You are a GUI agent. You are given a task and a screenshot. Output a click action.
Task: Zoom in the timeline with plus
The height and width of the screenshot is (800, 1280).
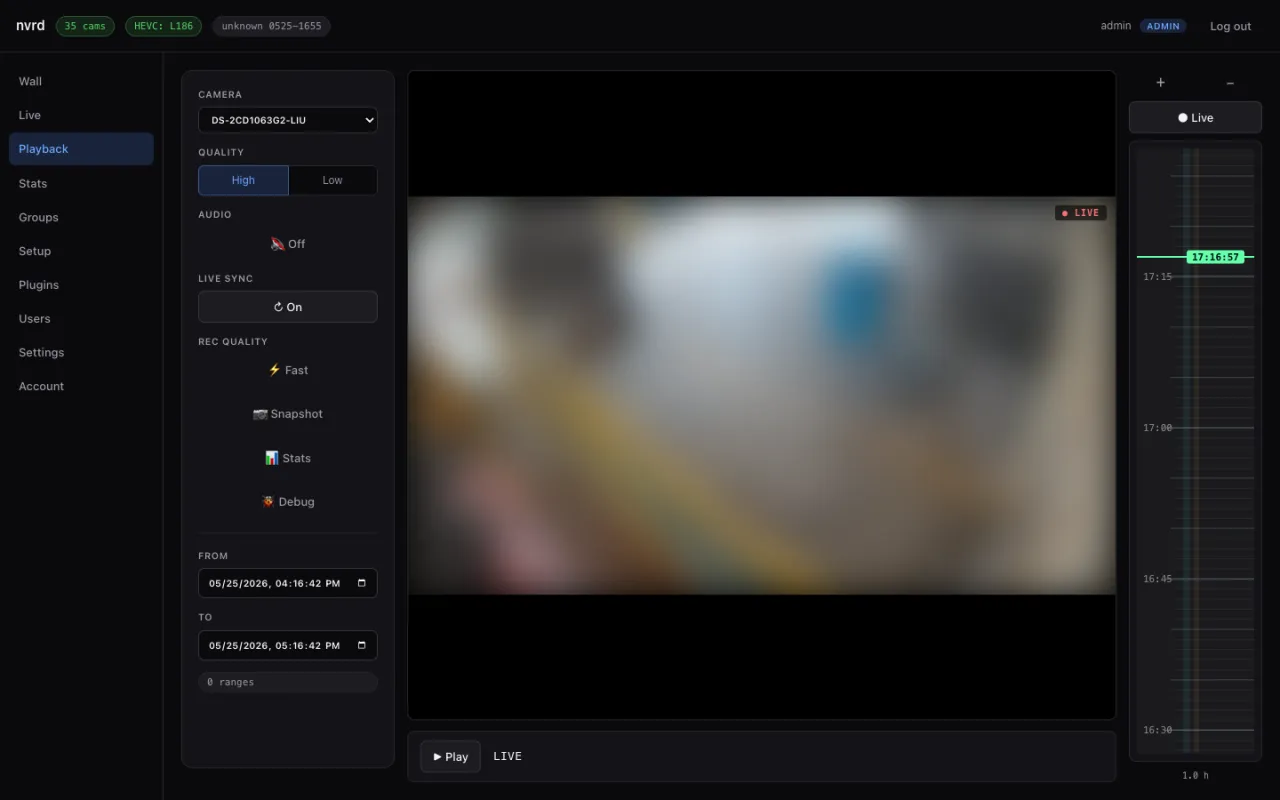1160,83
